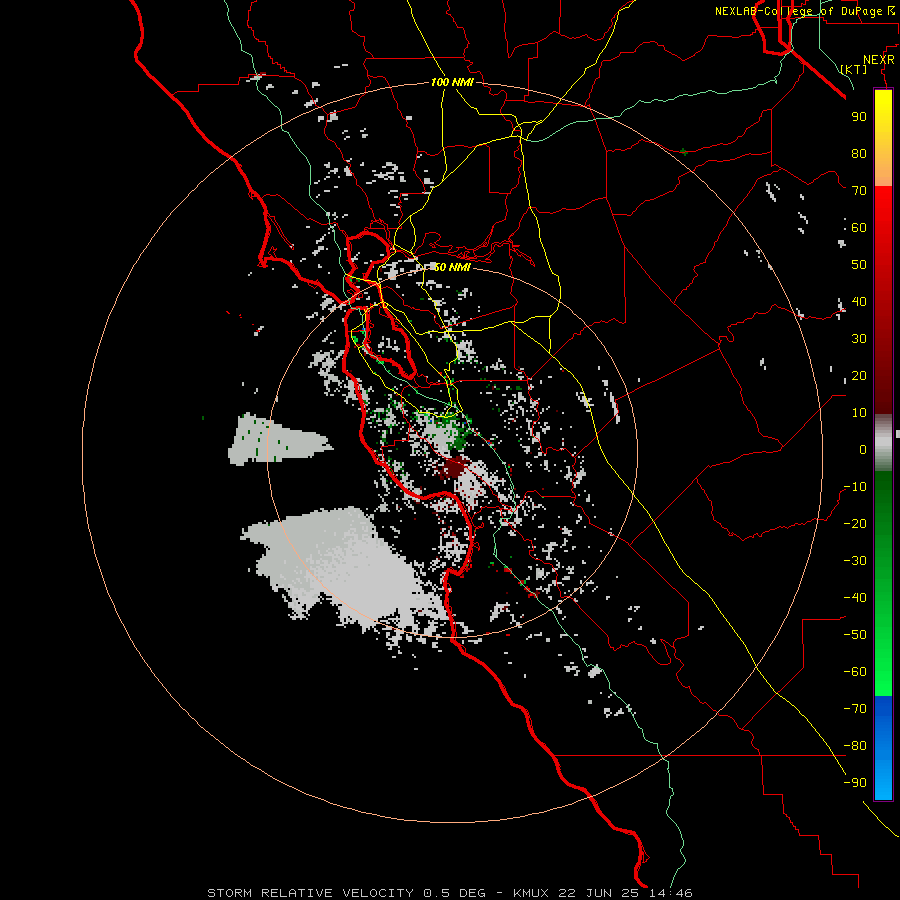Click the positive 90 value on velocity scale
Image resolution: width=900 pixels, height=900 pixels.
(x=859, y=117)
